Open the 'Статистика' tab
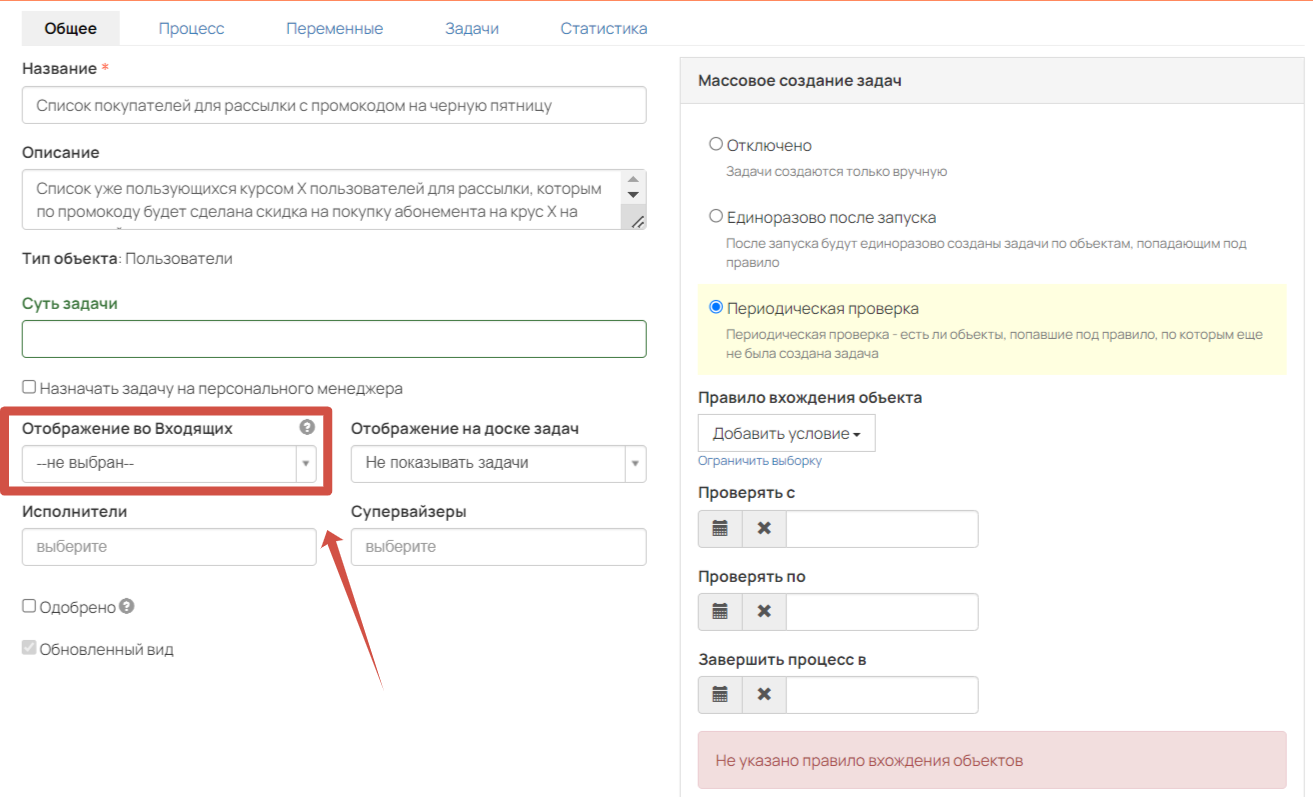 [x=604, y=28]
